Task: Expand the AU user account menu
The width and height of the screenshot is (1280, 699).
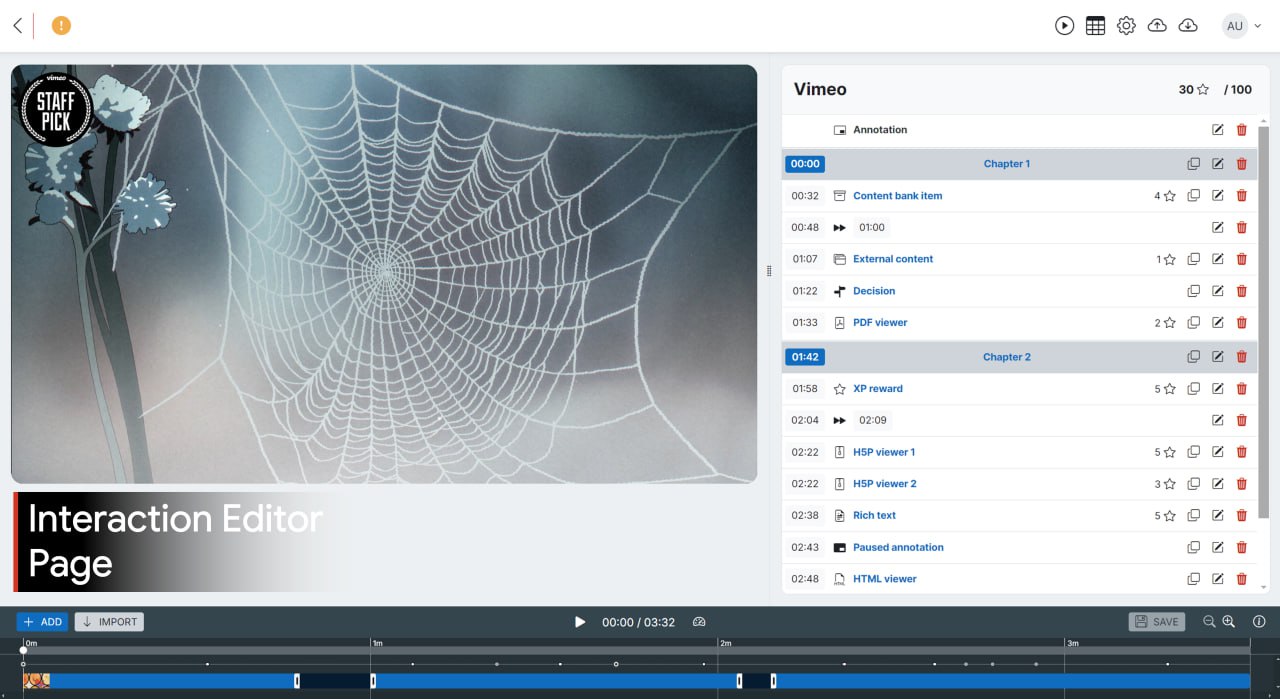Action: click(x=1241, y=26)
